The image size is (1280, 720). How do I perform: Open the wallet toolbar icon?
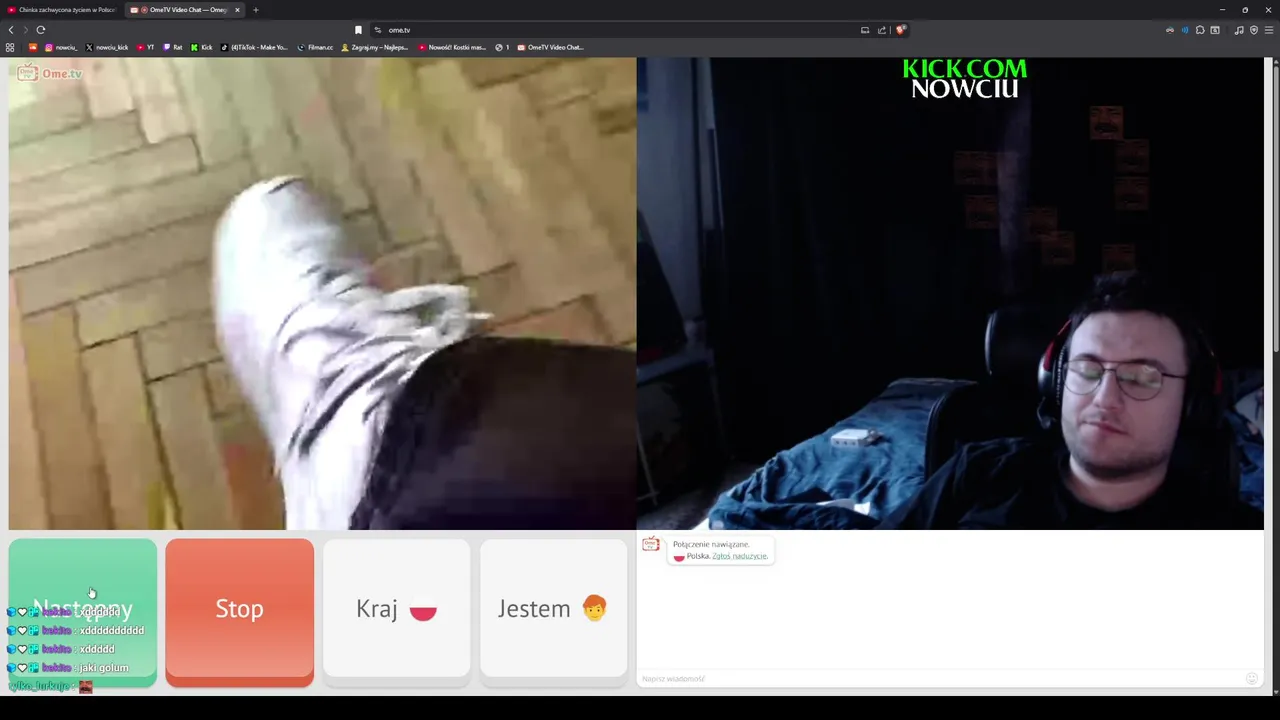point(1215,30)
